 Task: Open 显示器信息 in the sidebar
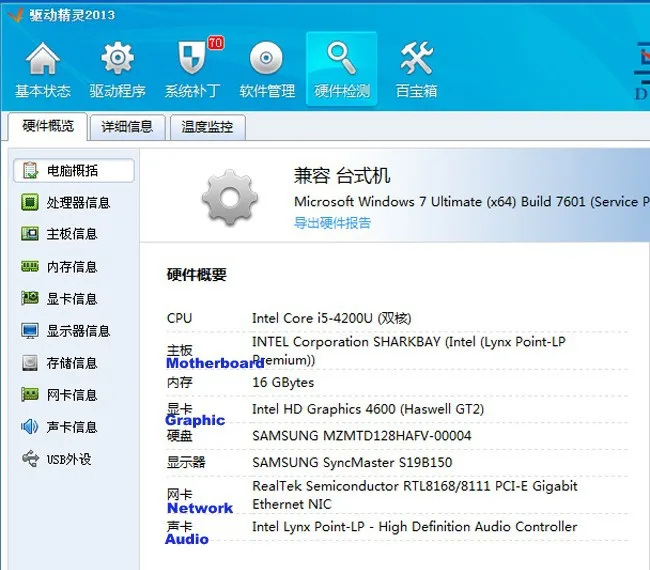click(74, 331)
